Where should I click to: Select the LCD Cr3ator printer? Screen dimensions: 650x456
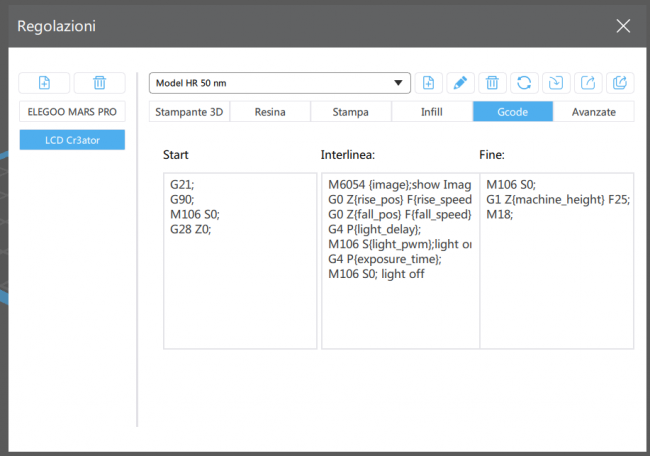(x=72, y=140)
